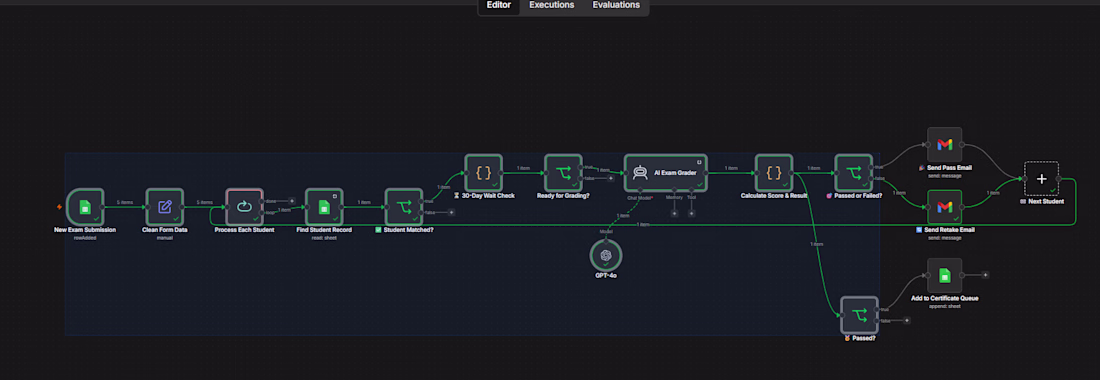Click the "rowAdded" subtitle text
The height and width of the screenshot is (380, 1100).
click(x=85, y=238)
